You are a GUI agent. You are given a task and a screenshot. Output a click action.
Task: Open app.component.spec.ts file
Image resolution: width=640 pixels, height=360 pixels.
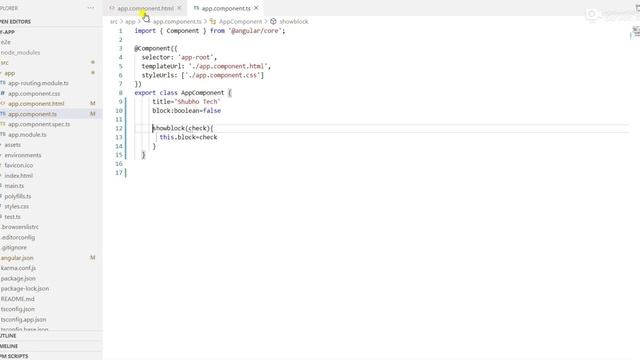(x=39, y=124)
